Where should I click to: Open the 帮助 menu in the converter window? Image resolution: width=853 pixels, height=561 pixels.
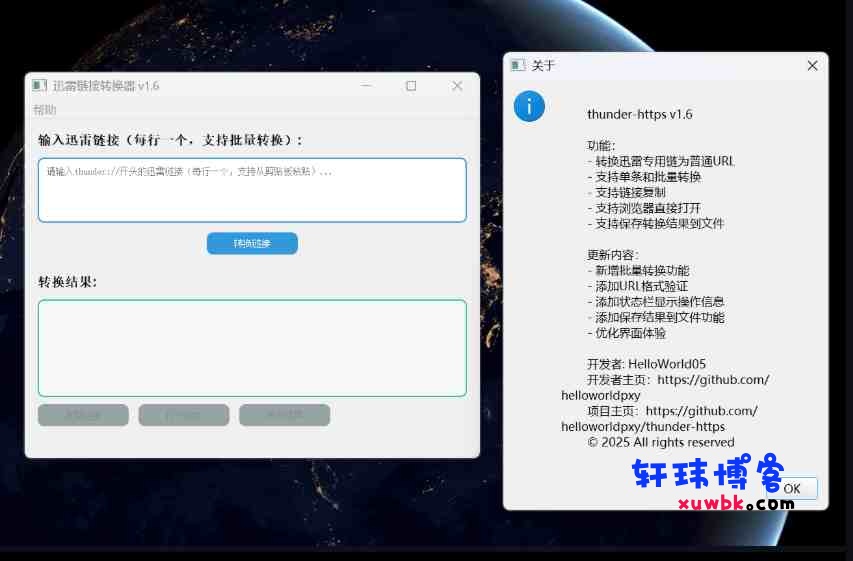[x=44, y=109]
